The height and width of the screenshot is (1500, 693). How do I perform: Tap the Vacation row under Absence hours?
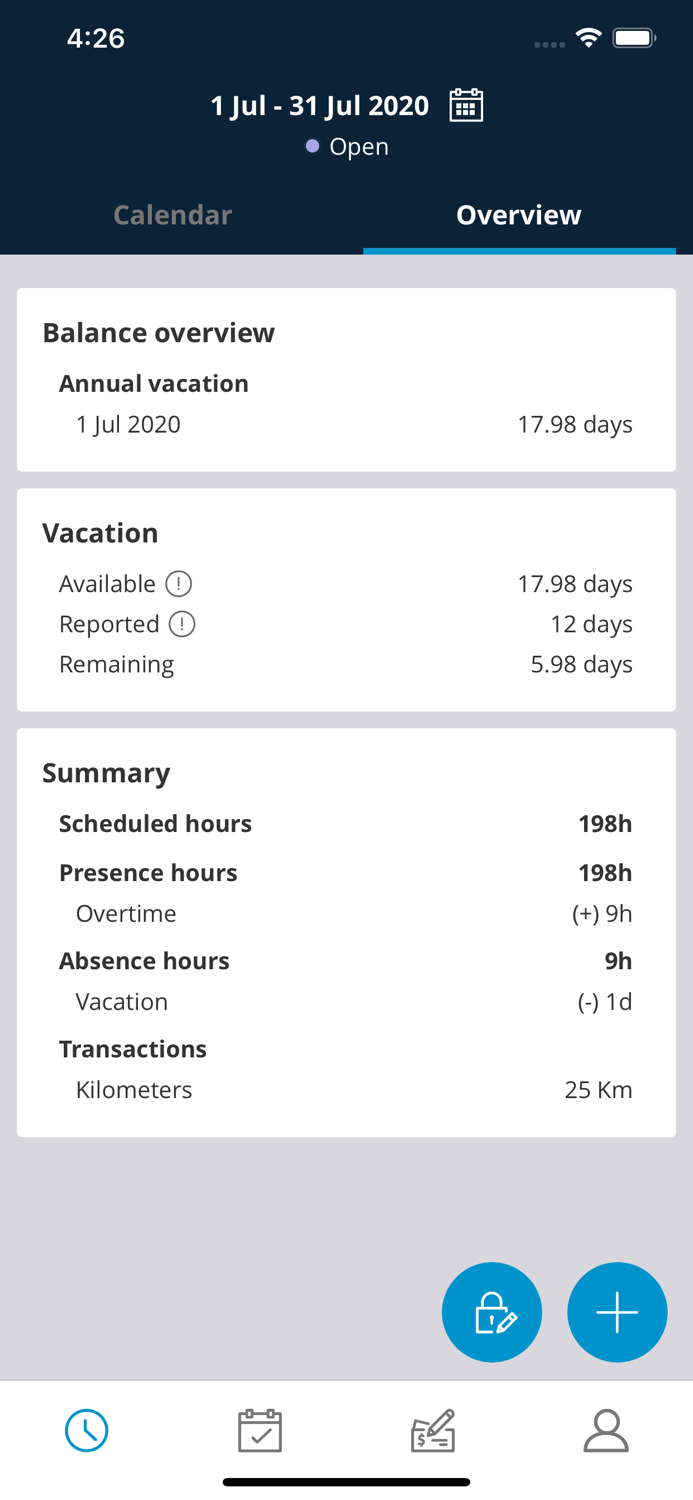pos(346,1001)
